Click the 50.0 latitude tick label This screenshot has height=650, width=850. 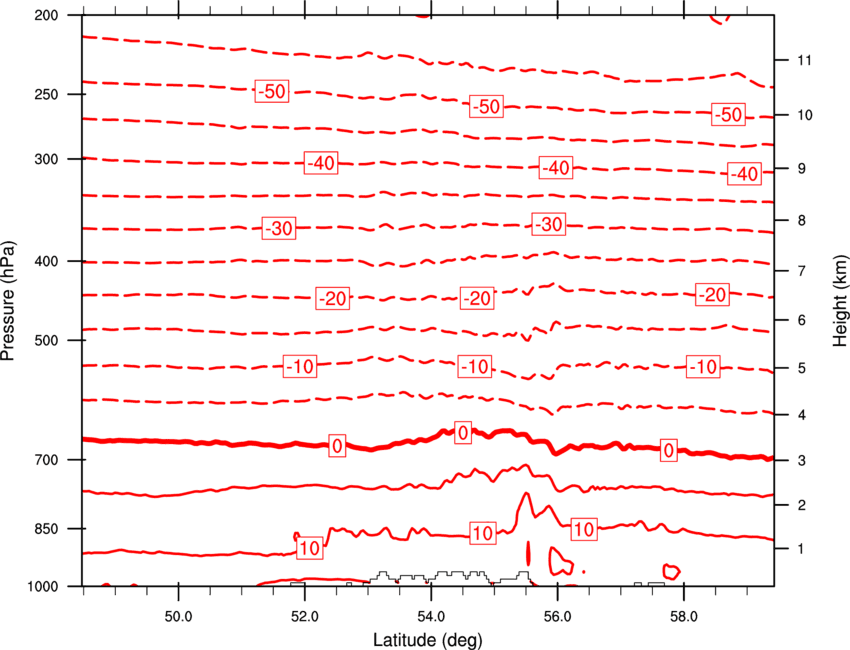[x=178, y=617]
